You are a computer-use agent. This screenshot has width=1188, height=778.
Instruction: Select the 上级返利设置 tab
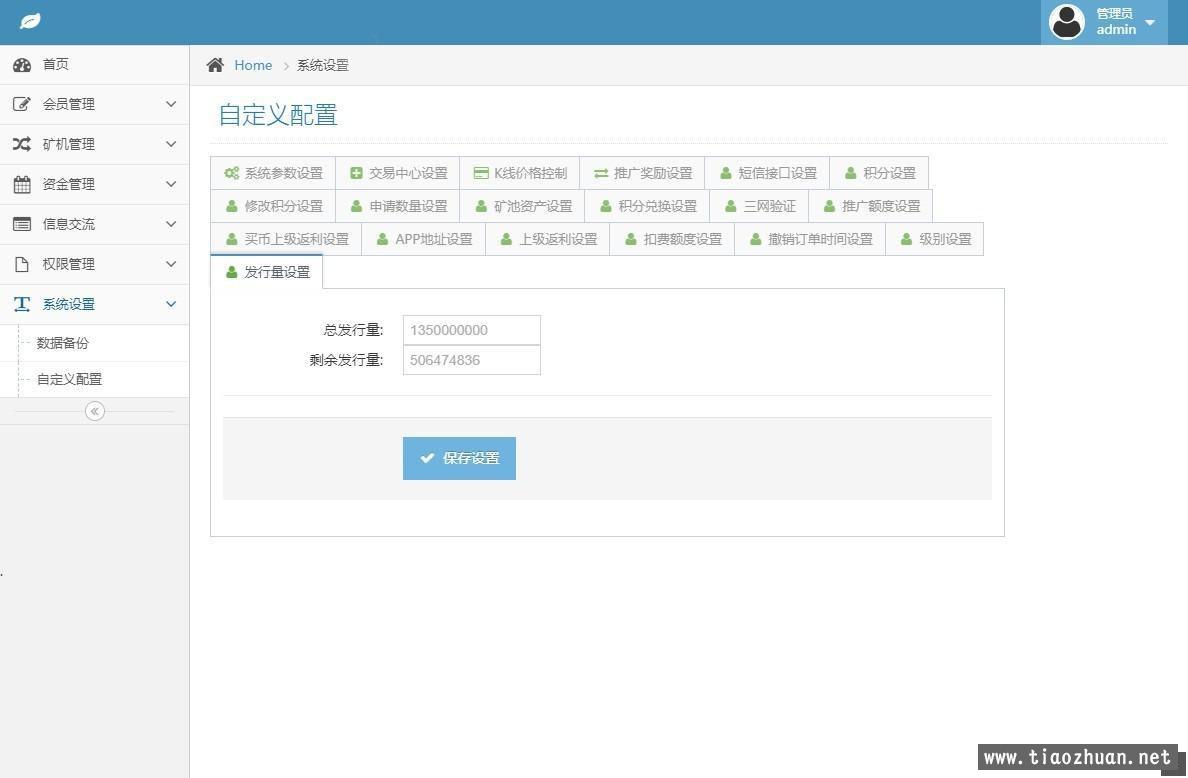click(548, 239)
